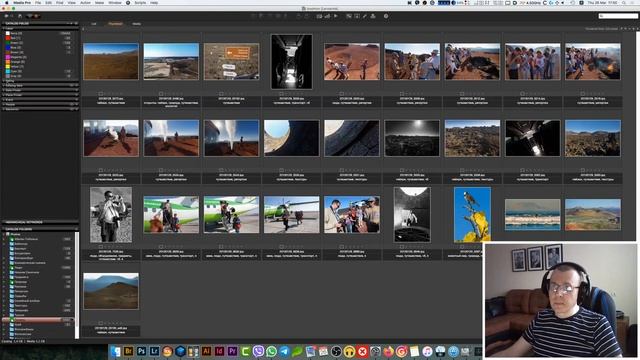
Task: Click the Viber icon in the dock
Action: [x=258, y=351]
